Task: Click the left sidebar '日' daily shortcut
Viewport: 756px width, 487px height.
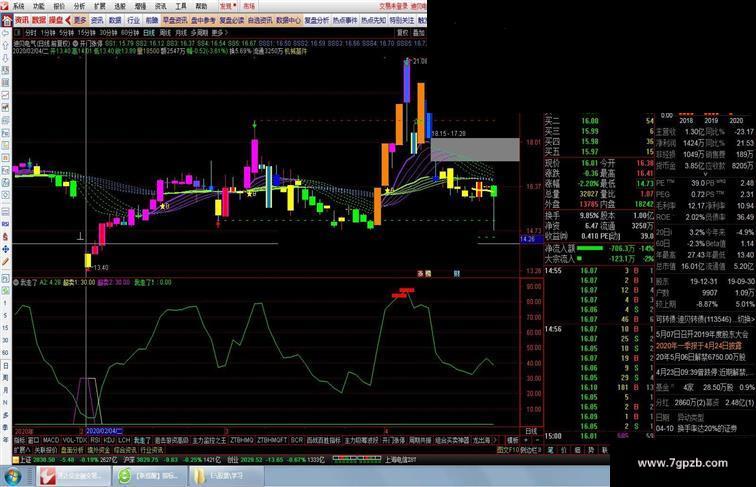Action: coord(5,365)
